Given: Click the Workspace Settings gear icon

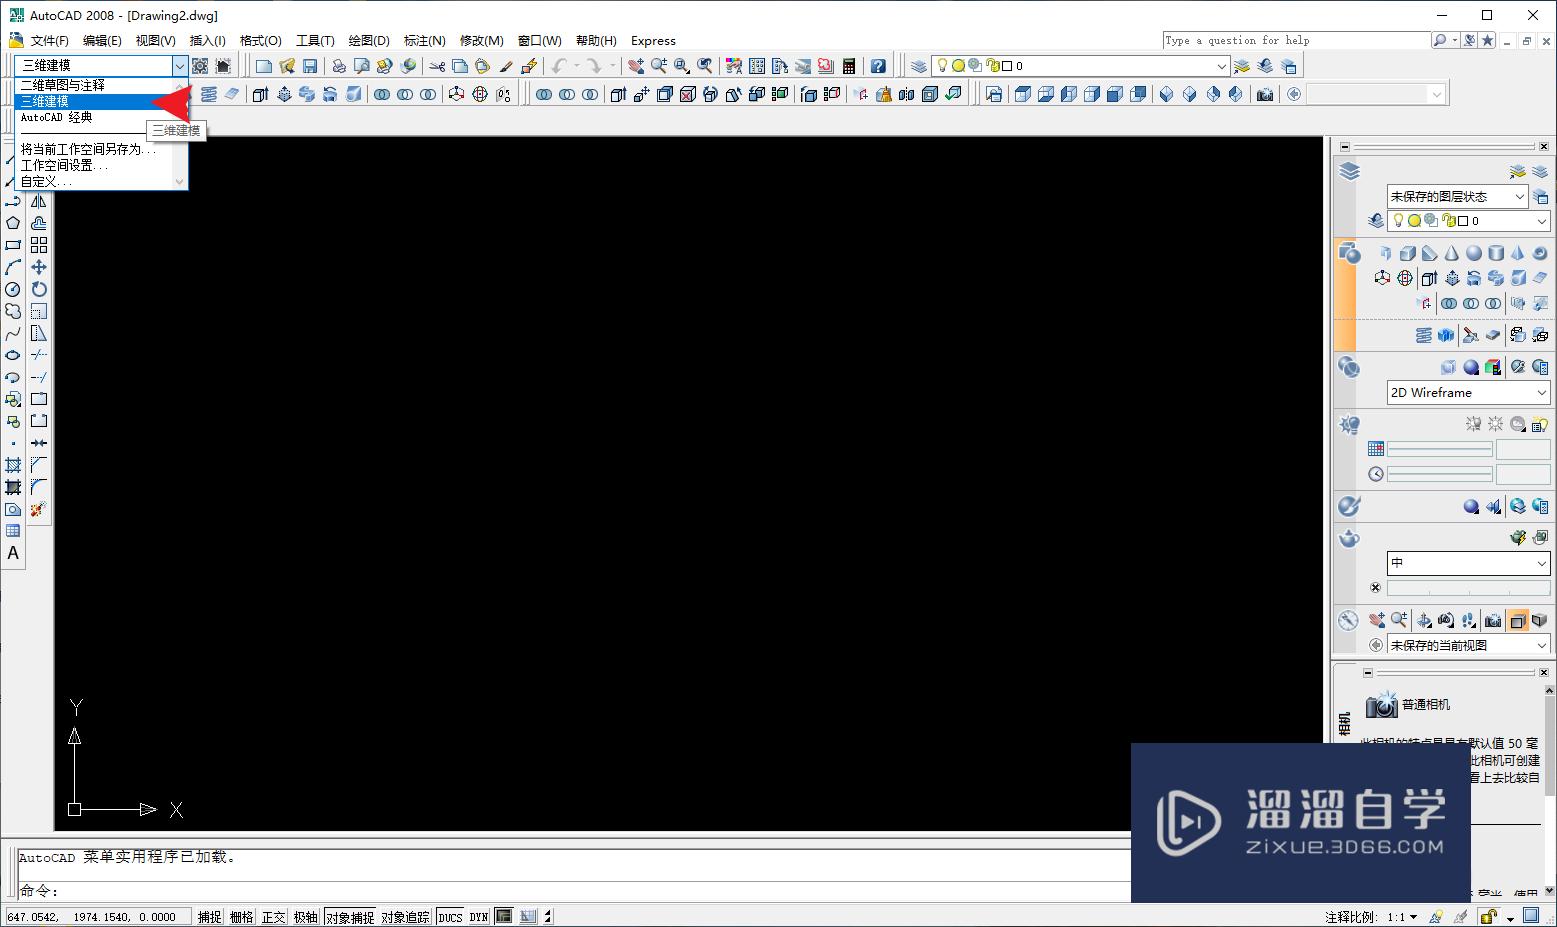Looking at the screenshot, I should (x=200, y=66).
